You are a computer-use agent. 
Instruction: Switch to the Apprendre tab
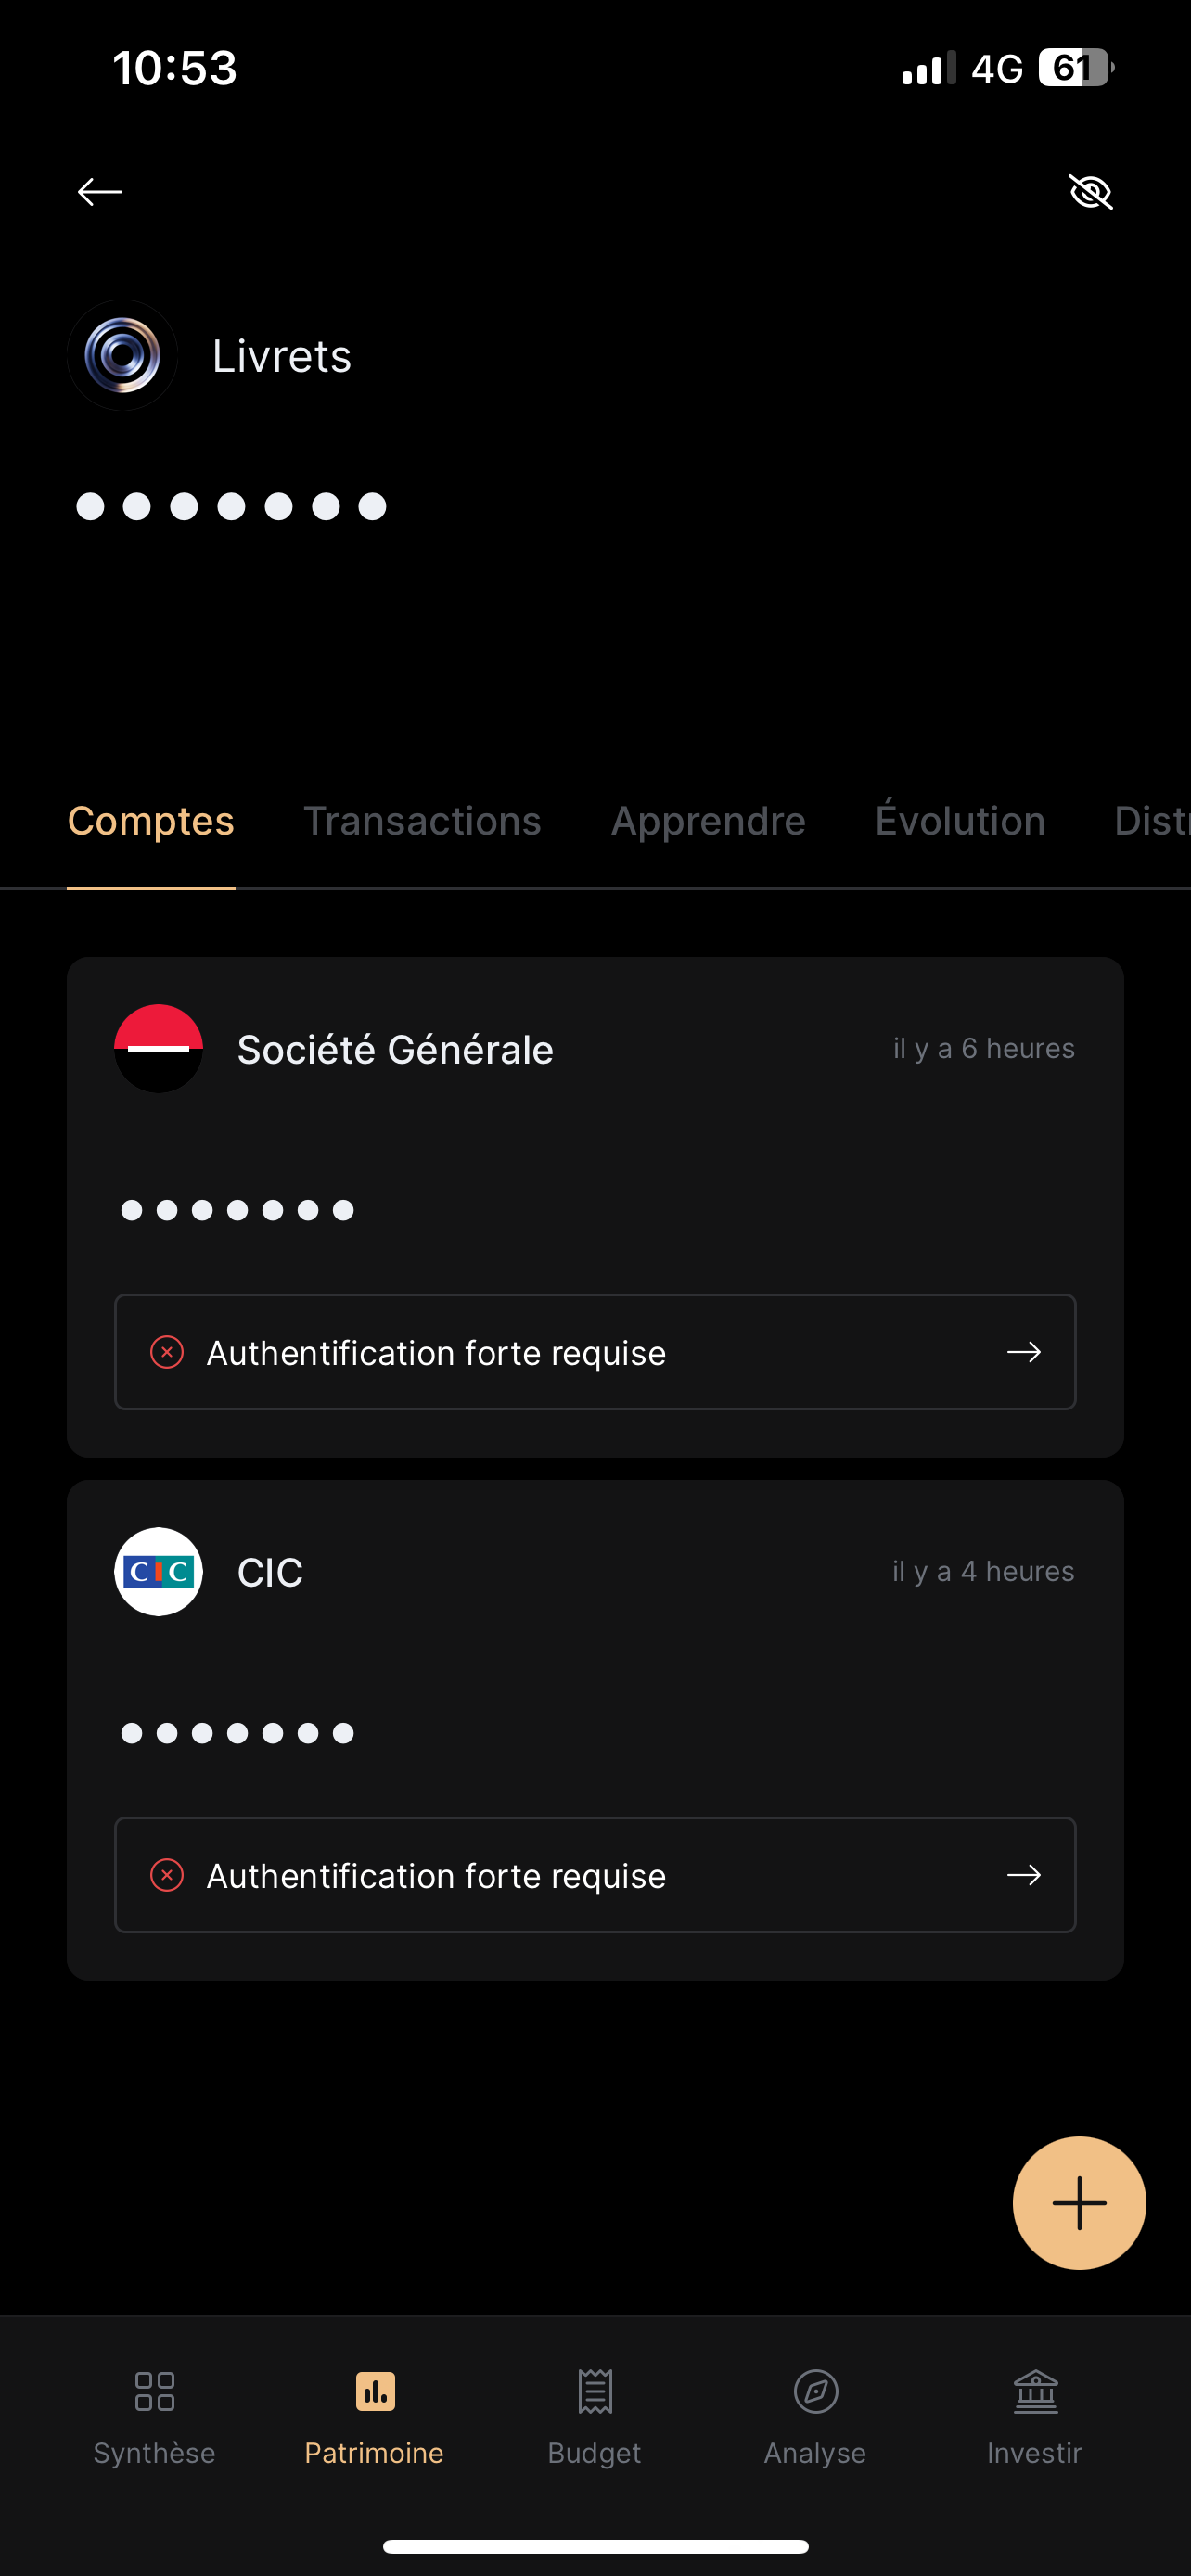pyautogui.click(x=708, y=821)
